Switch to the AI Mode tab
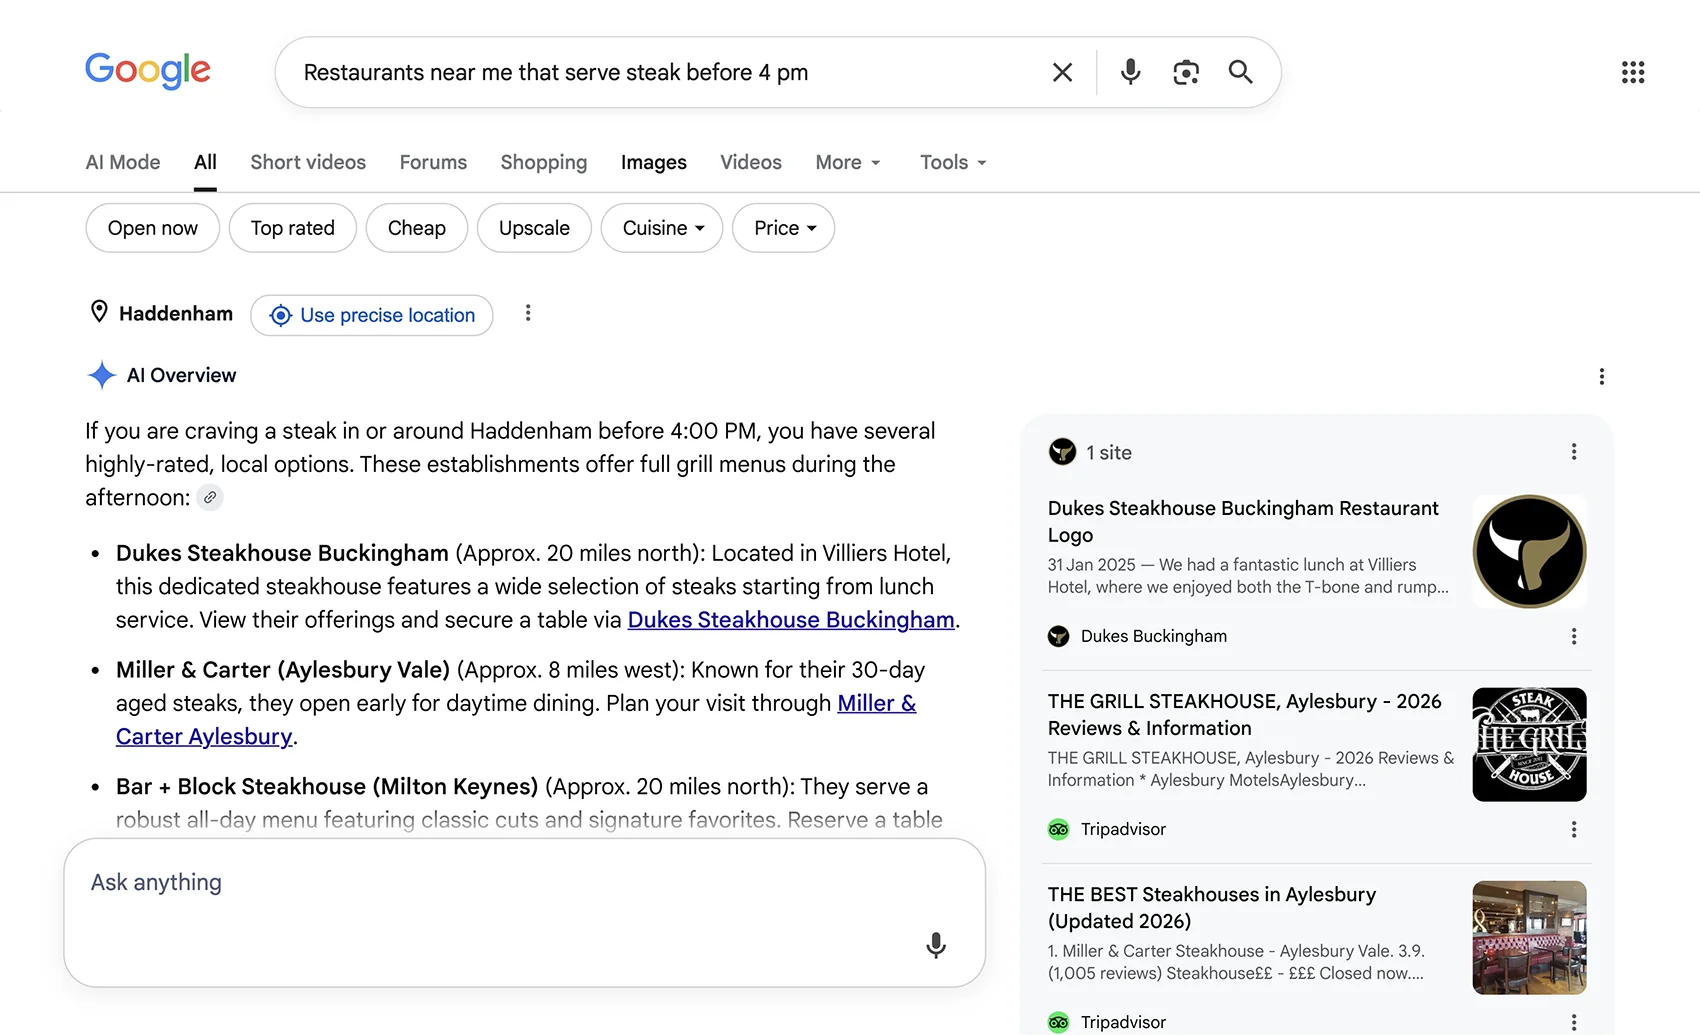The width and height of the screenshot is (1700, 1035). (123, 162)
